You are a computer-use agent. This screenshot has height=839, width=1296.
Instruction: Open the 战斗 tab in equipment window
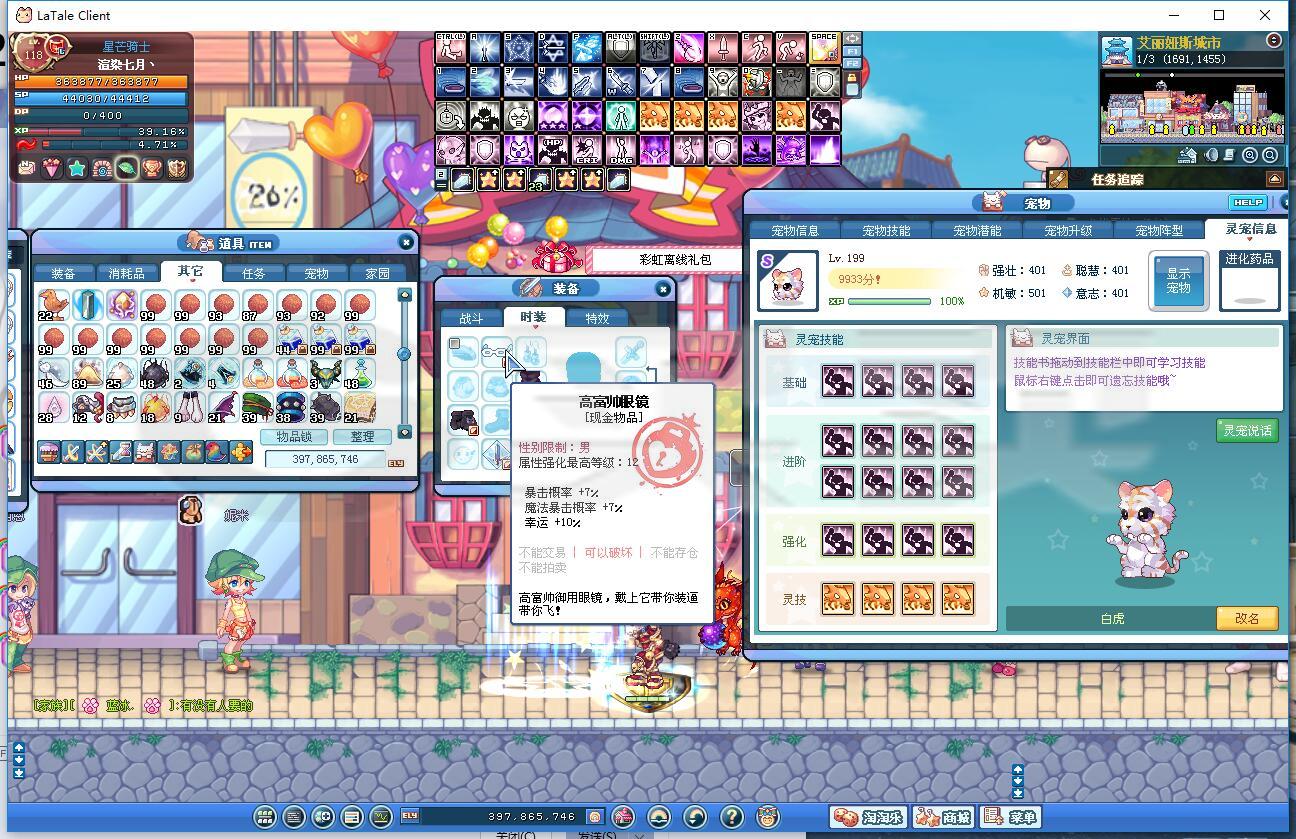[x=471, y=318]
